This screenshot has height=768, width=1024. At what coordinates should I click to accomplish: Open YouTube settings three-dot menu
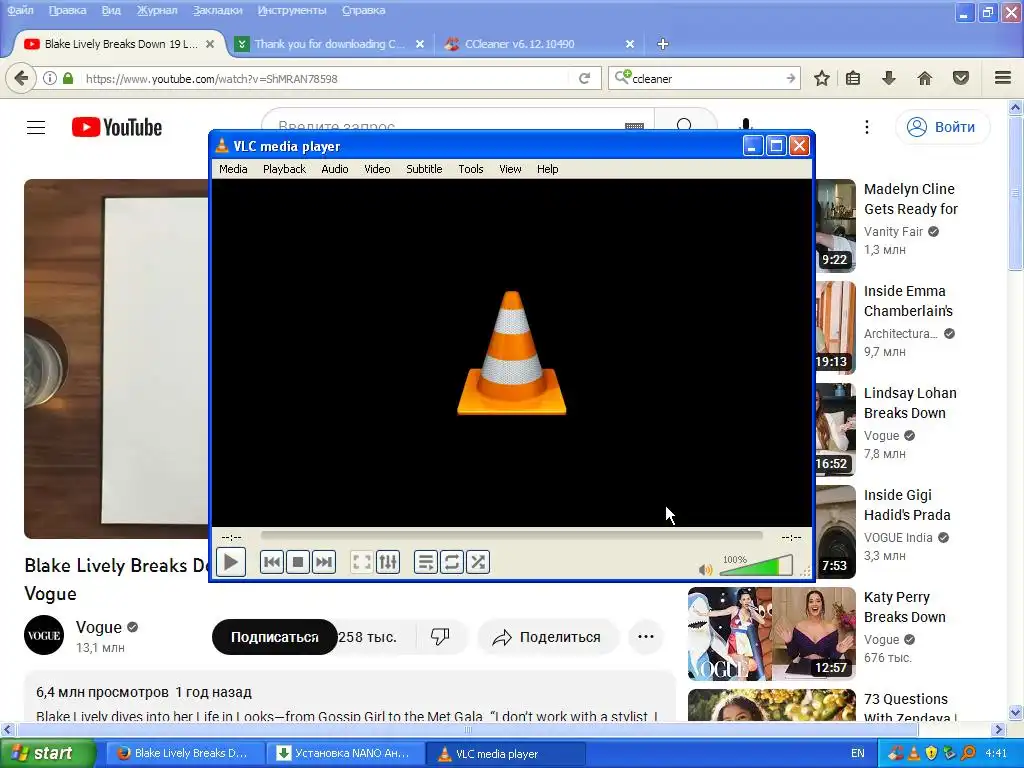[867, 127]
